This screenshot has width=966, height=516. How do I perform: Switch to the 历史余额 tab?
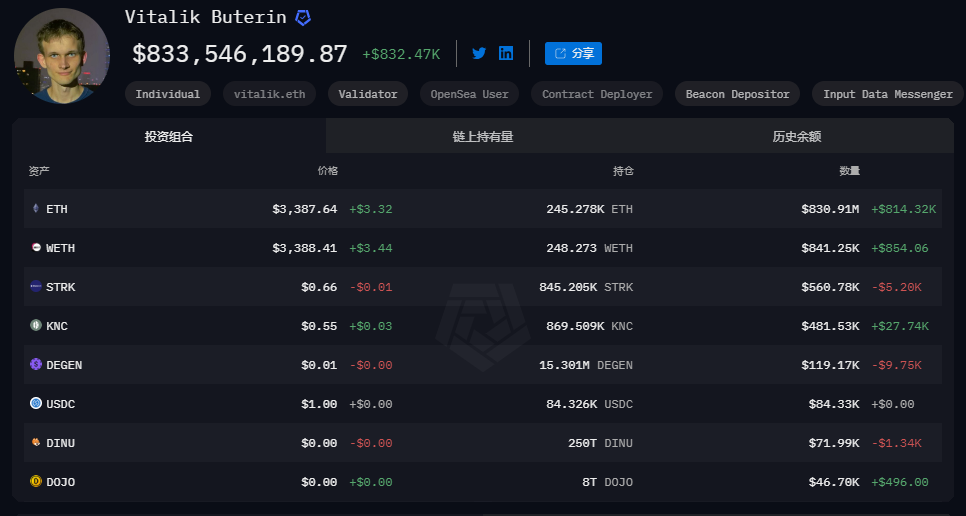[x=797, y=136]
